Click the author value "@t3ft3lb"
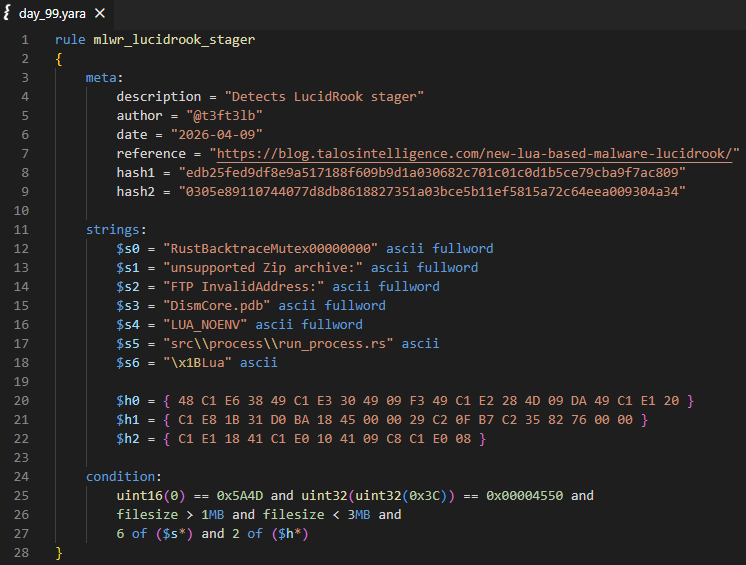This screenshot has width=746, height=565. pyautogui.click(x=224, y=116)
